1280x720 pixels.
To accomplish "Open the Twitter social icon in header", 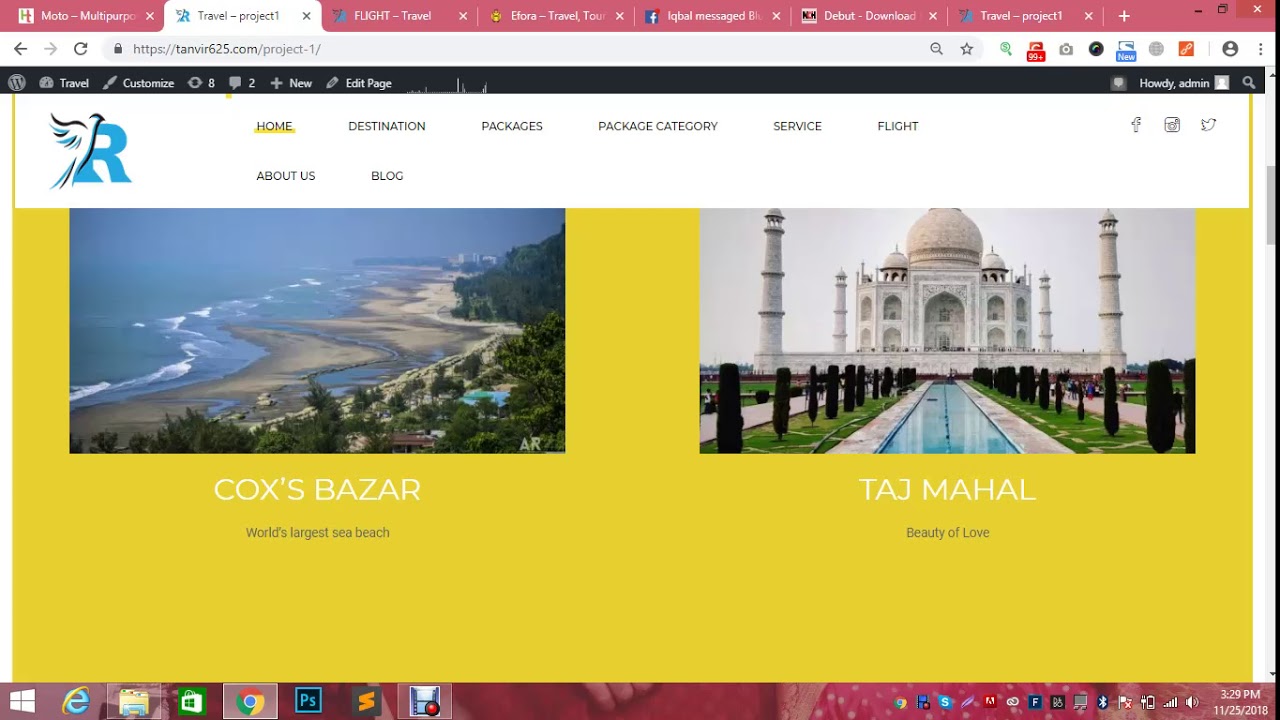I will (x=1208, y=125).
